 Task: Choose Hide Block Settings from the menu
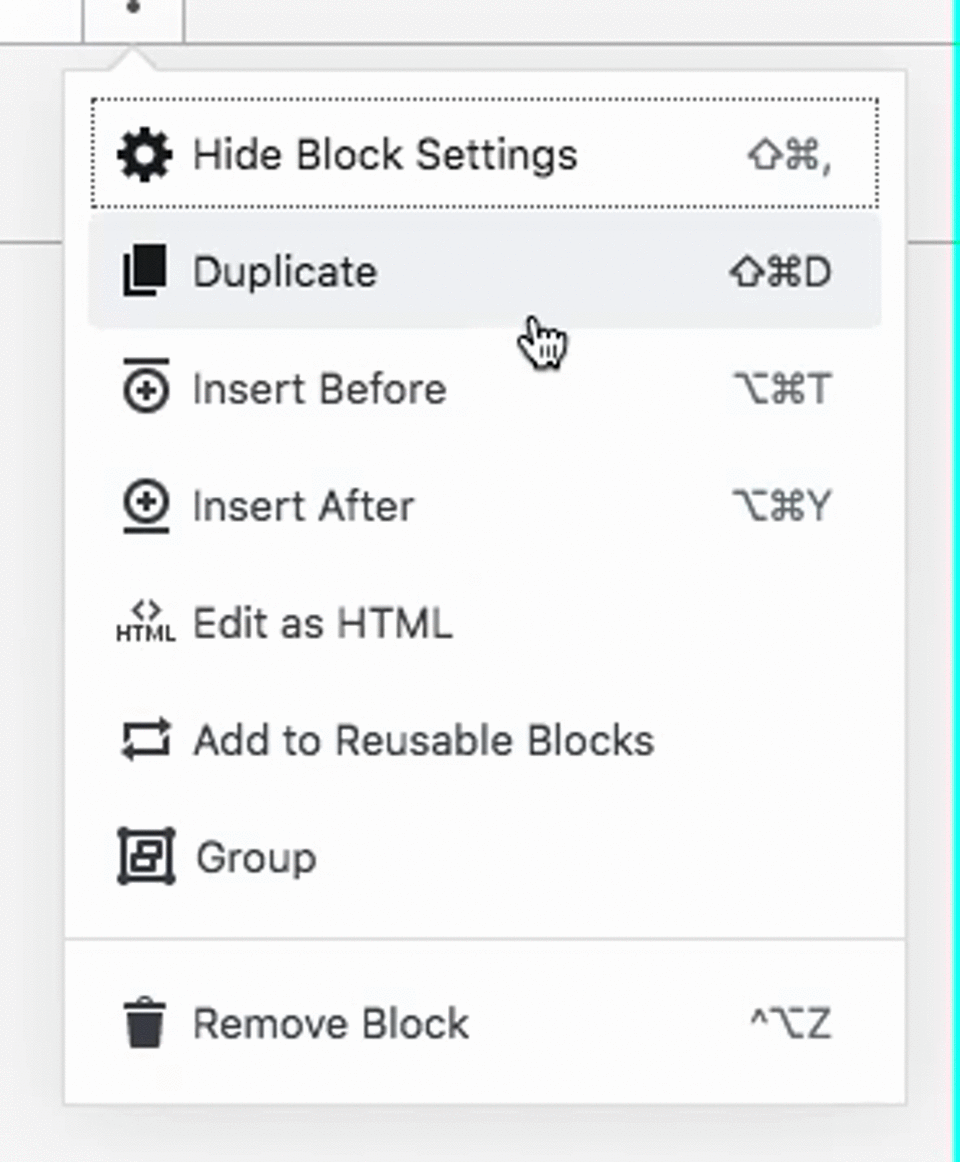click(x=385, y=154)
